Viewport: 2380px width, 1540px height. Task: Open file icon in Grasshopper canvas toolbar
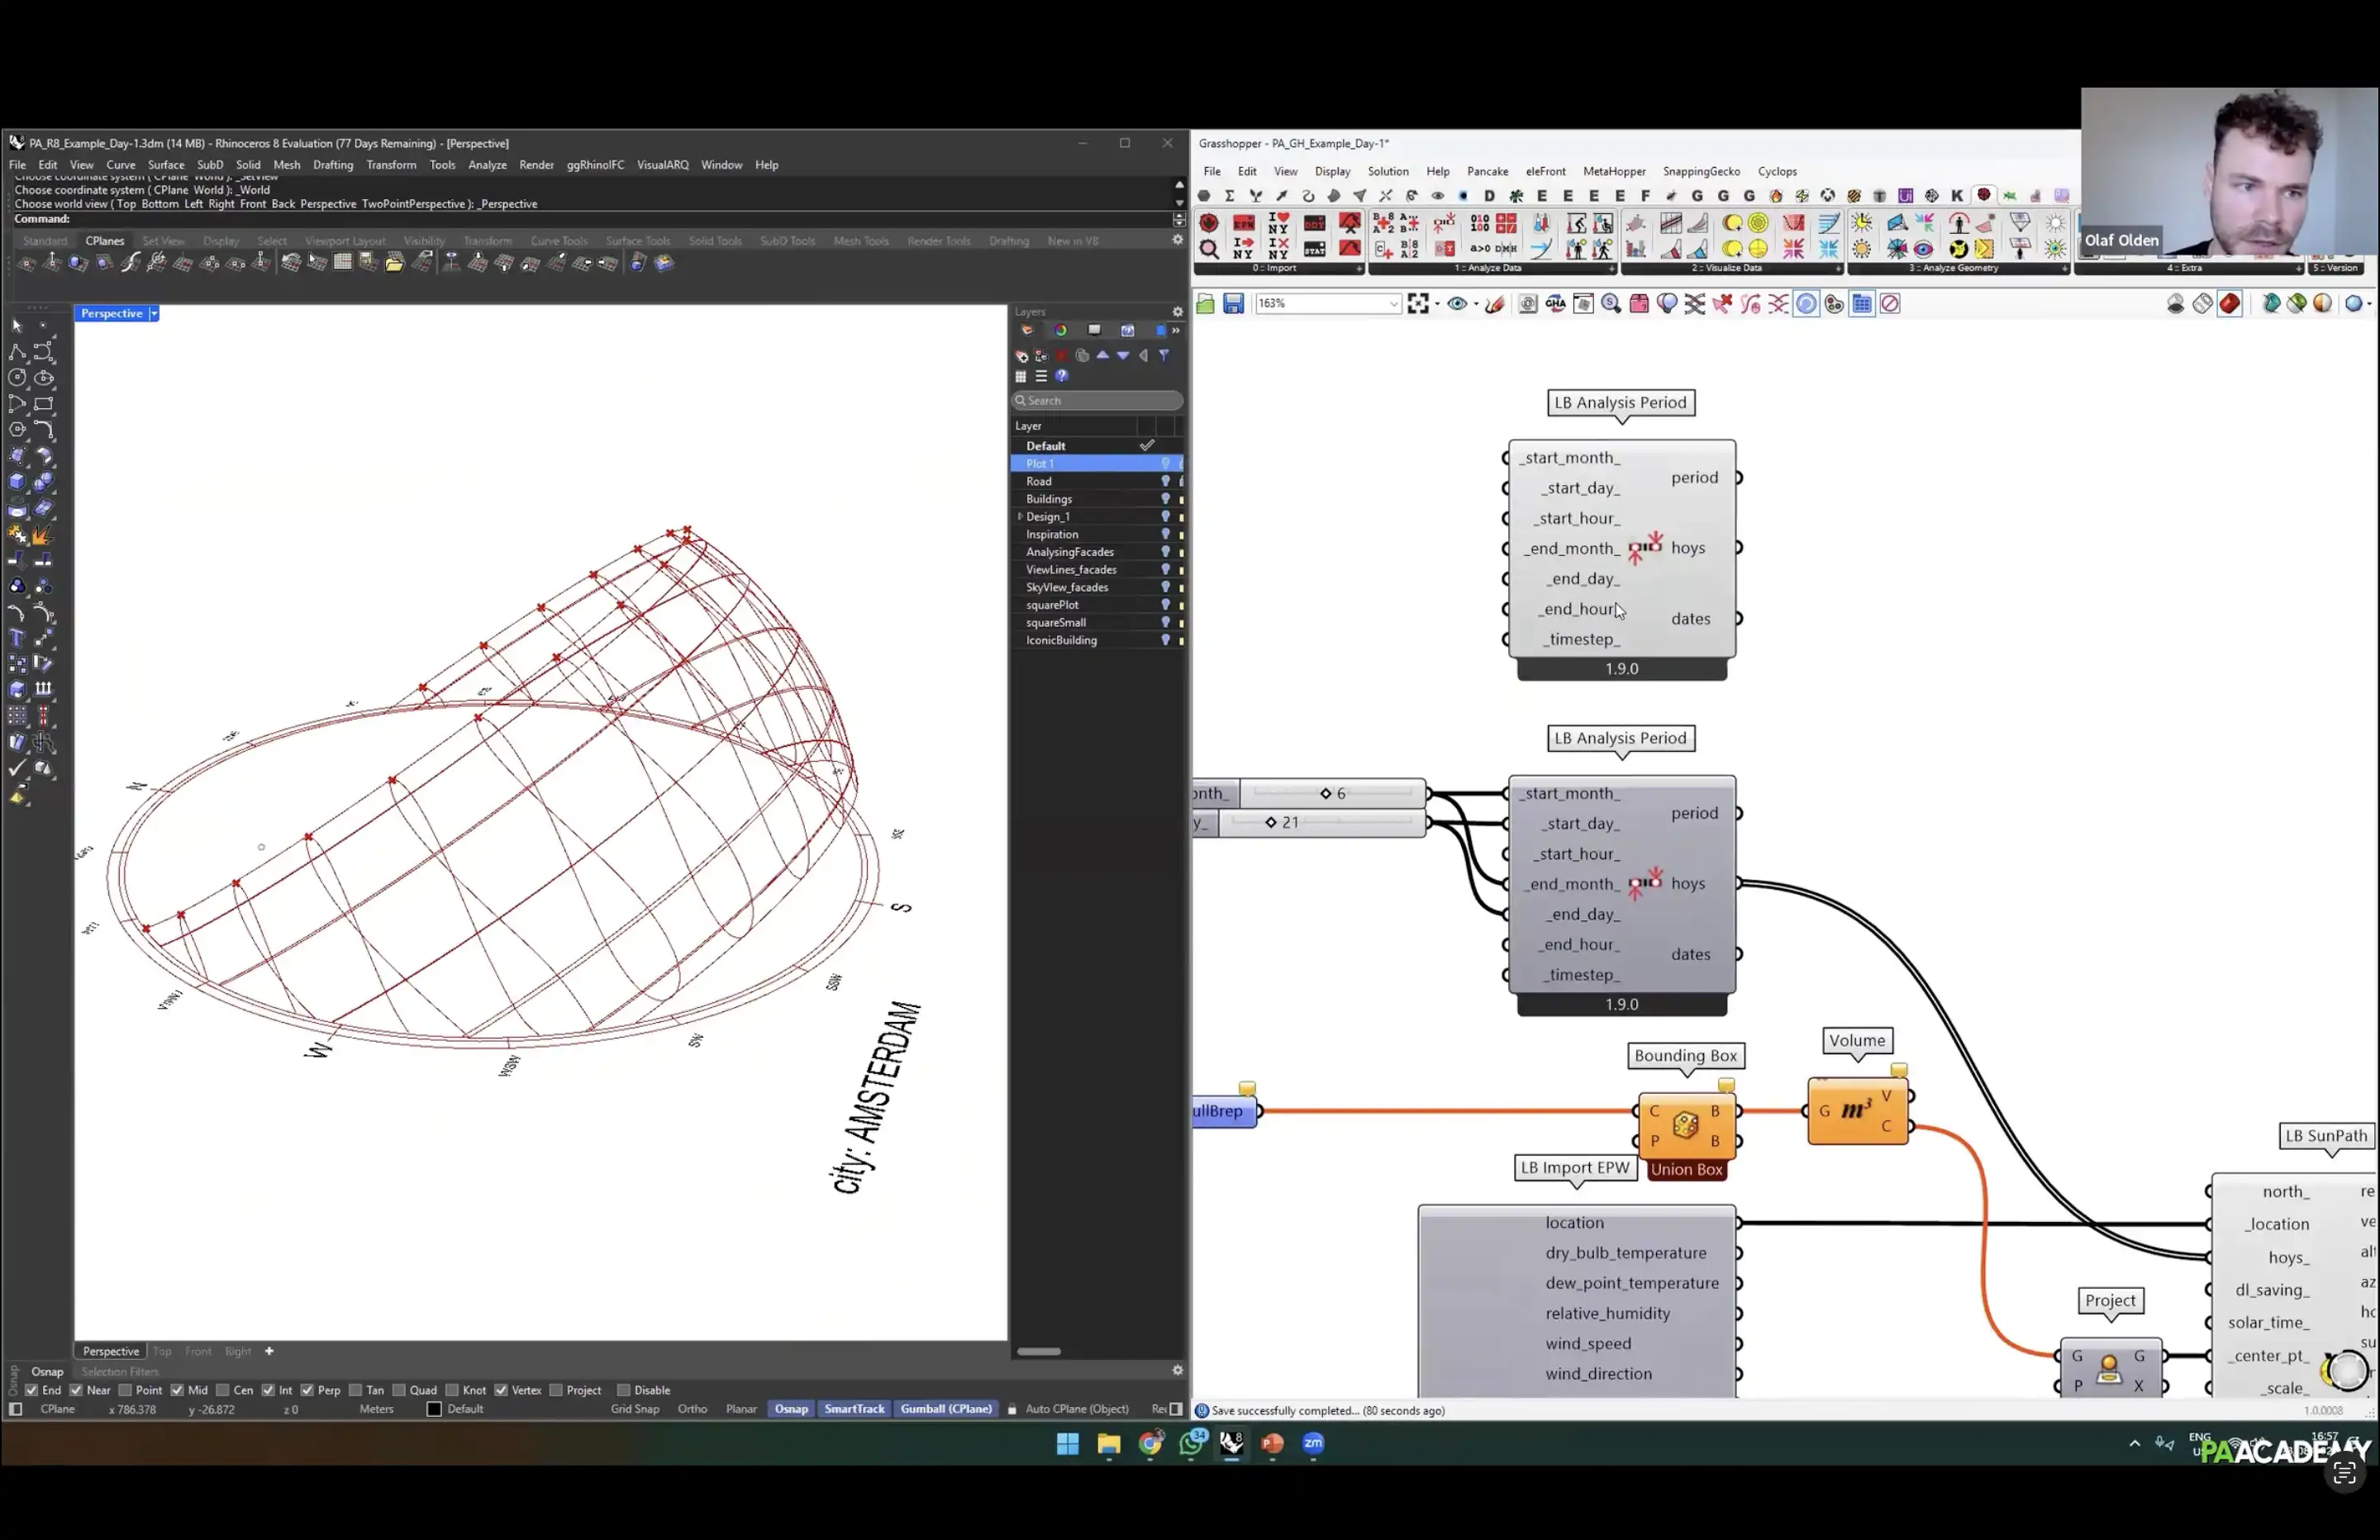(x=1205, y=304)
